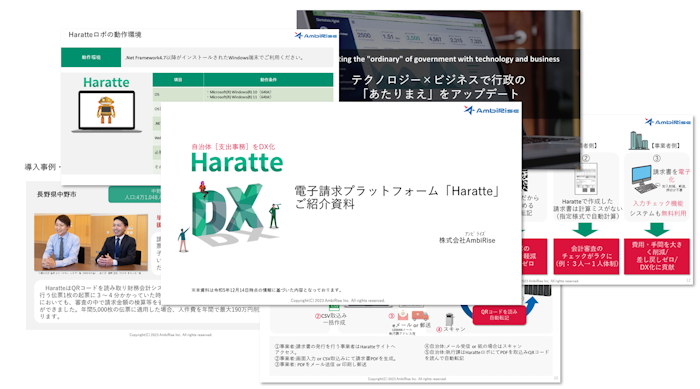Click red box 費用・手間を大きく削減
This screenshot has height=389, width=700.
pos(657,256)
